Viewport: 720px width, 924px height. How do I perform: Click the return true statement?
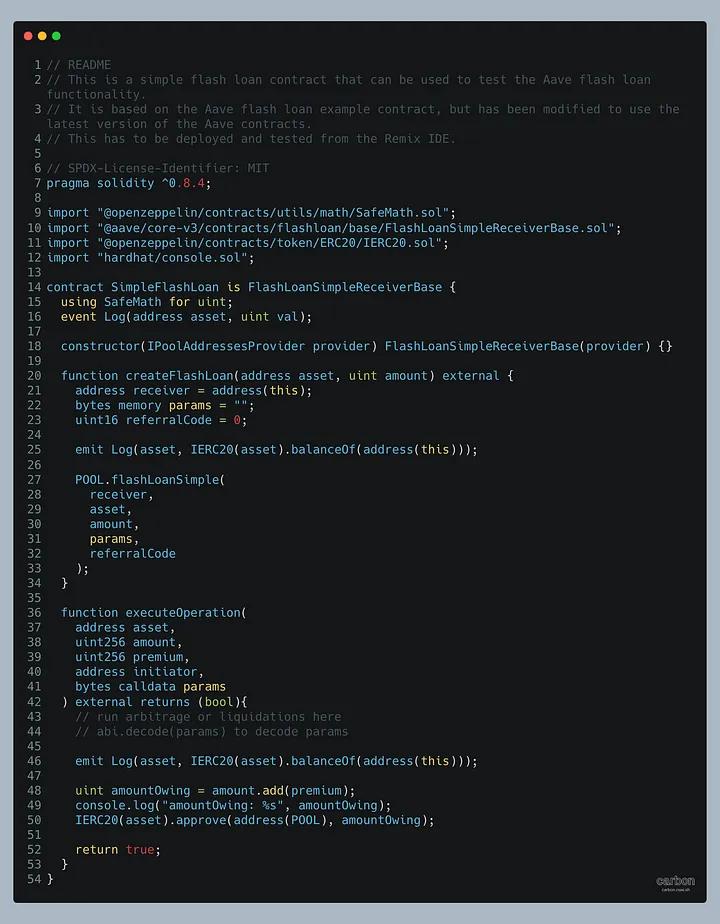tap(117, 849)
